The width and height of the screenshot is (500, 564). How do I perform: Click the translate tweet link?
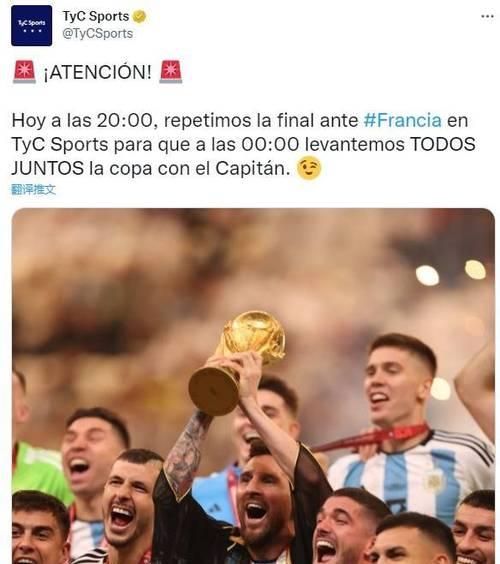33,190
